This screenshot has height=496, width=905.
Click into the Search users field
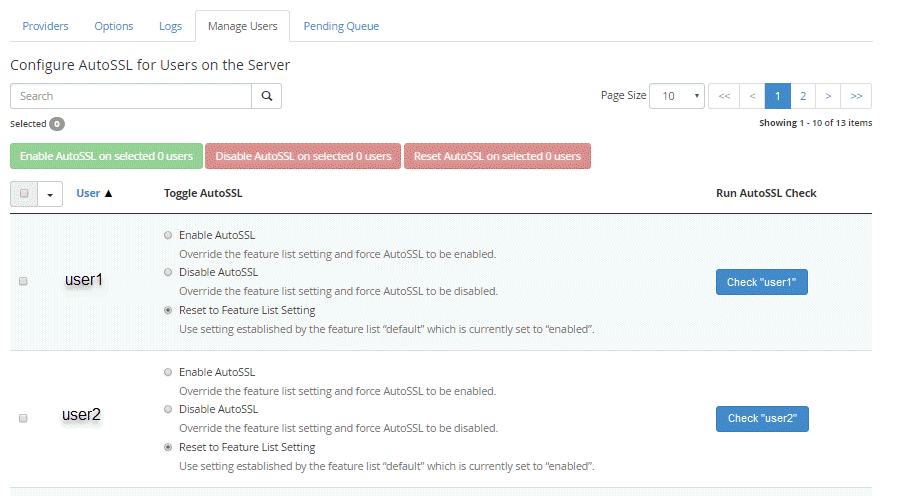pyautogui.click(x=130, y=96)
